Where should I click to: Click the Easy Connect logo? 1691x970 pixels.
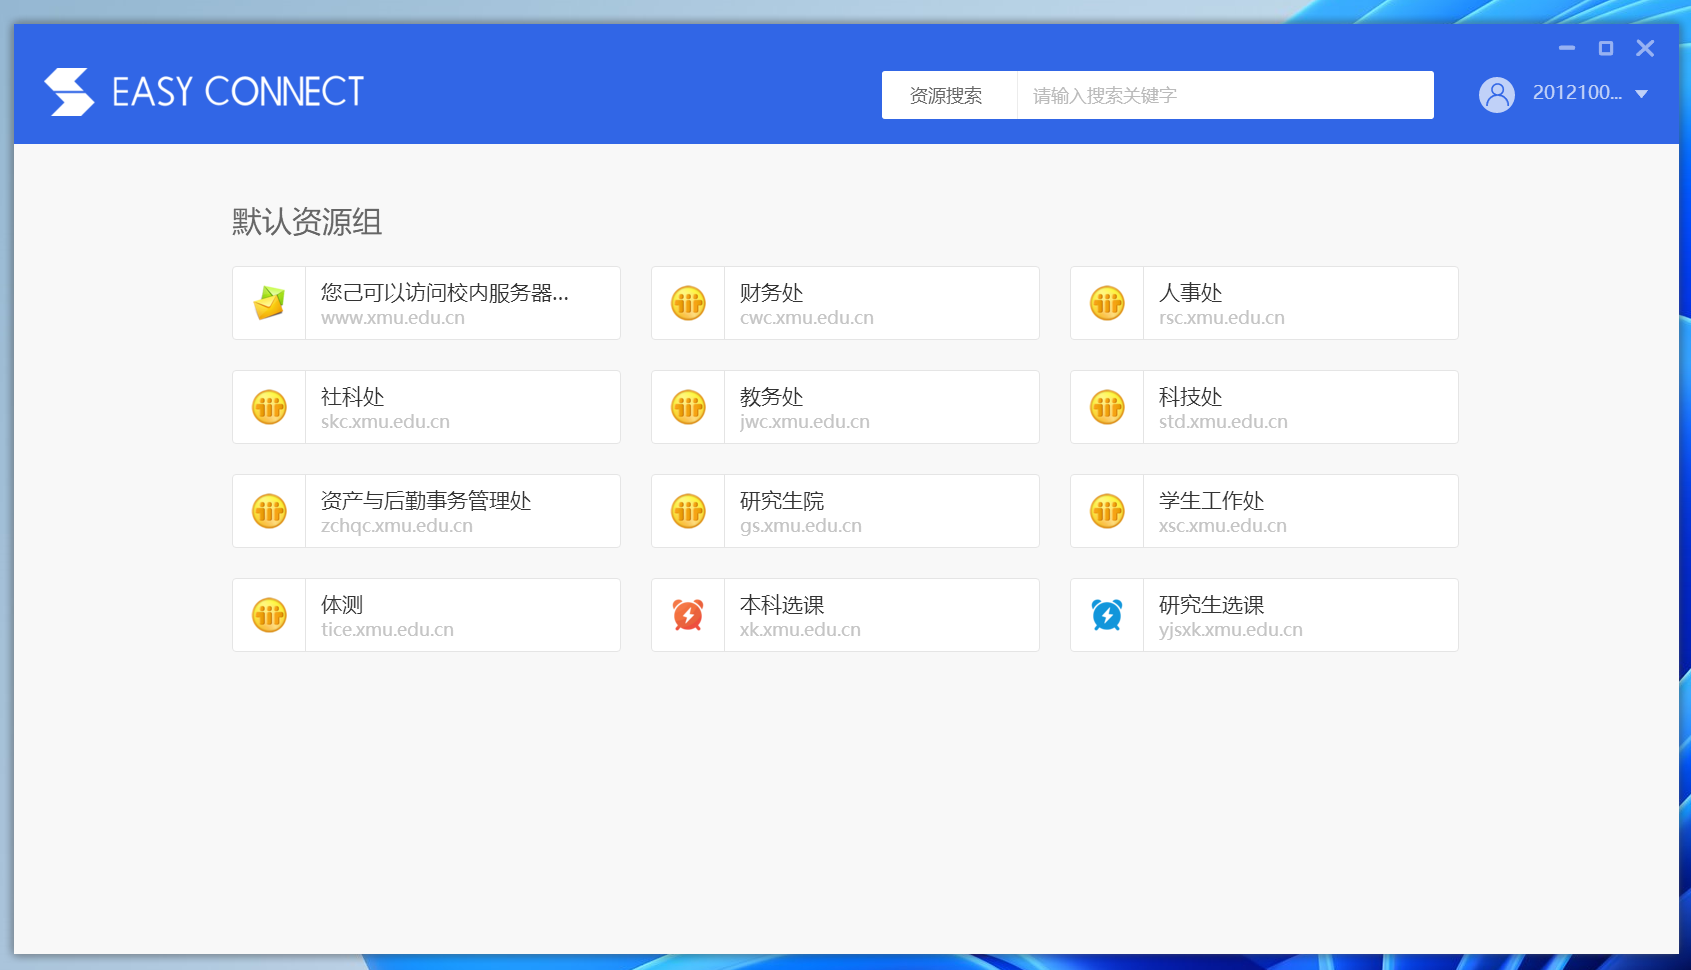click(x=204, y=92)
